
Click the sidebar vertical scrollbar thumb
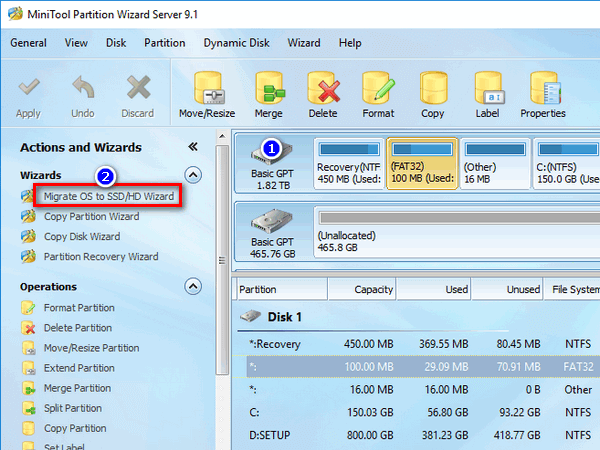pos(222,260)
